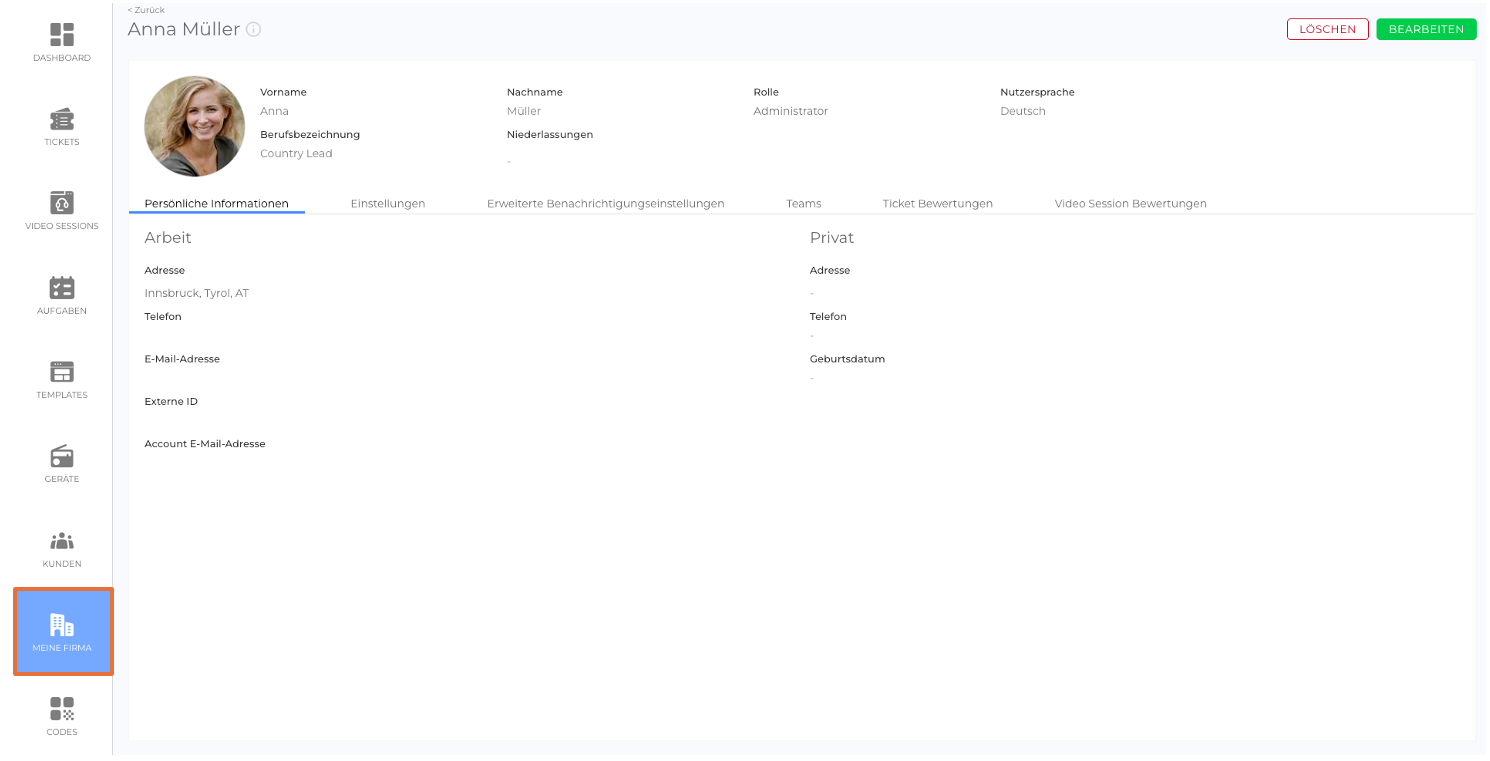Select Video Session Bewertungen tab

point(1130,203)
